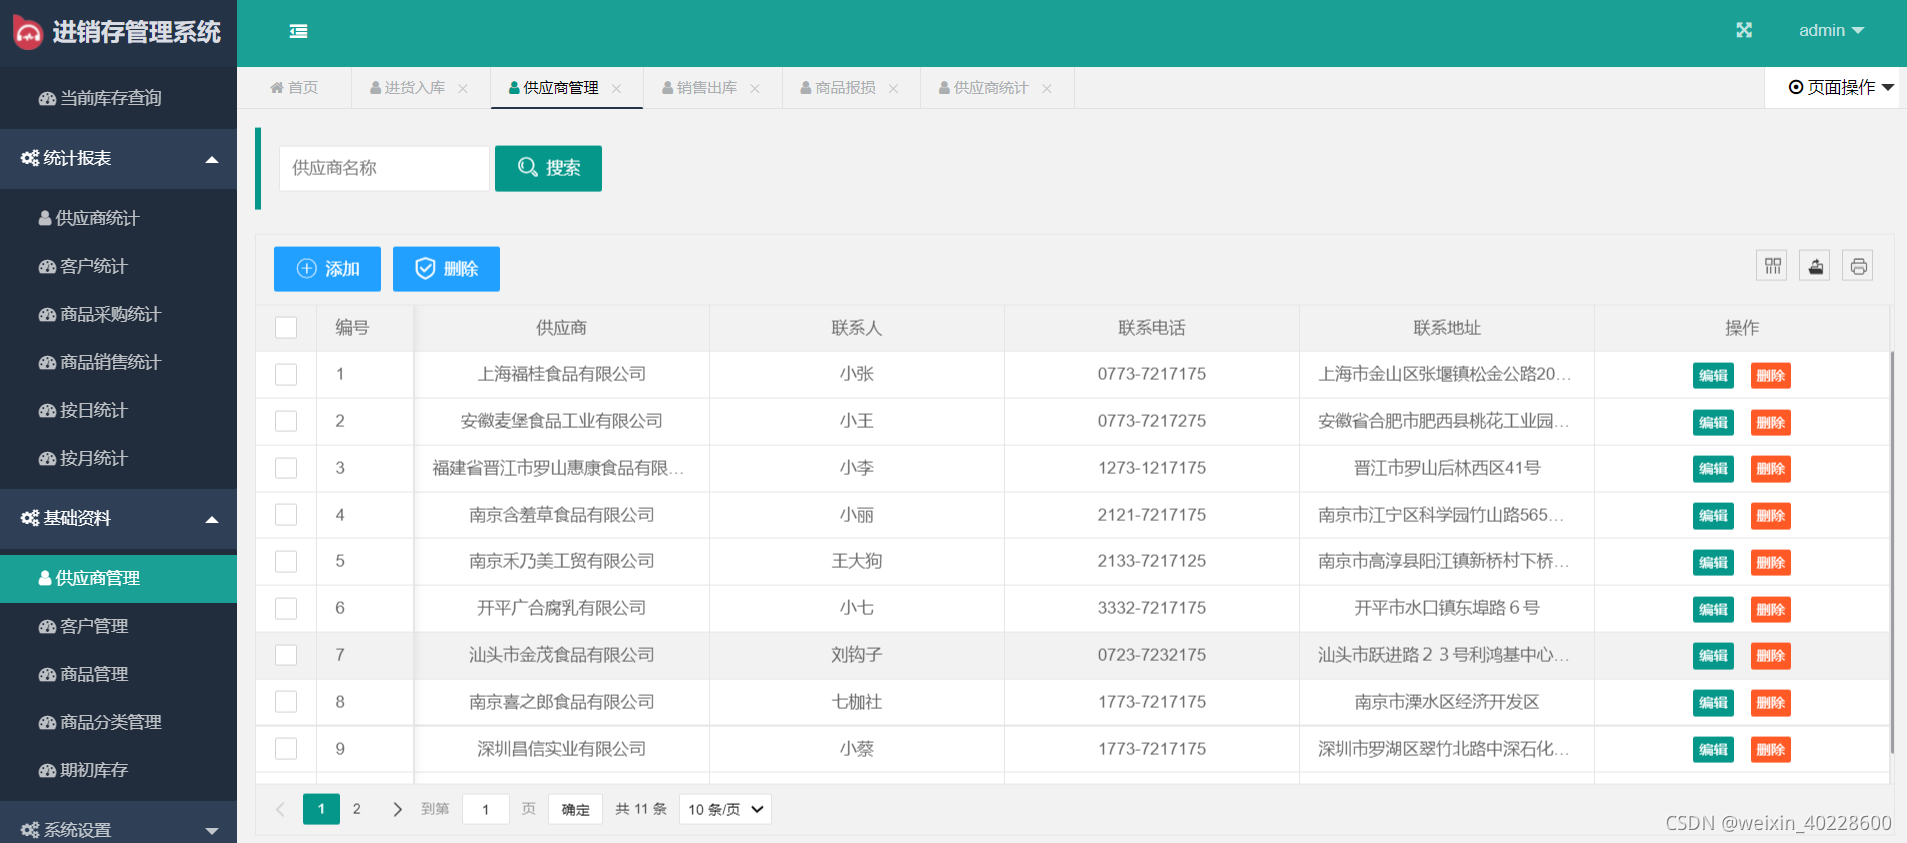Click the fullscreen expand icon in the header
Screen dimensions: 1907x843
pos(1744,30)
